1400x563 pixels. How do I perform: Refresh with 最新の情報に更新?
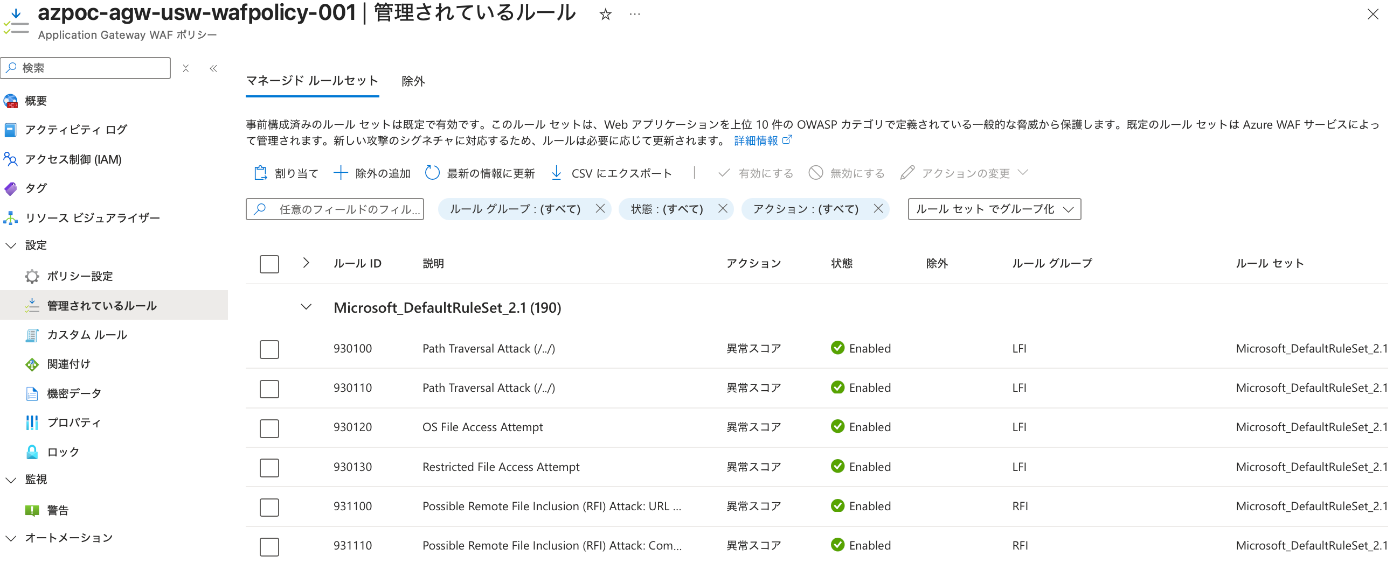[480, 173]
